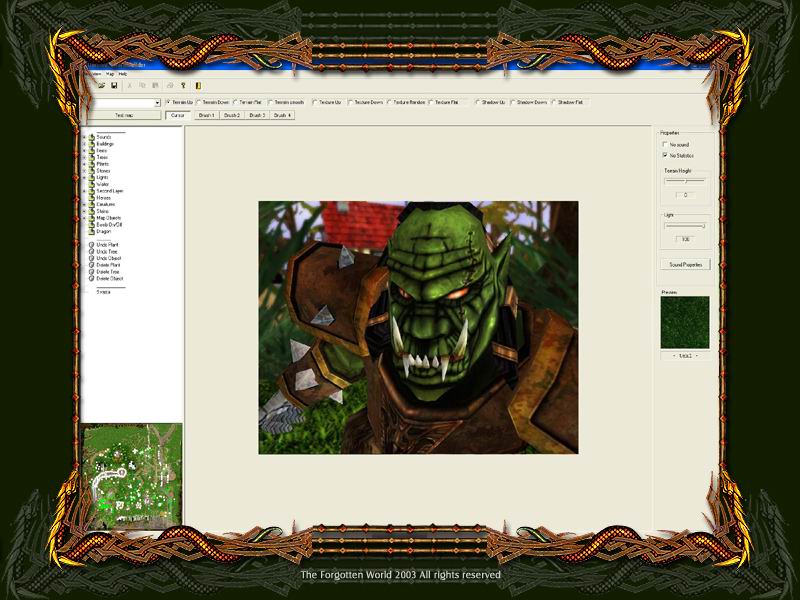This screenshot has height=600, width=800.
Task: Select the Terrain Down radio button
Action: [200, 102]
